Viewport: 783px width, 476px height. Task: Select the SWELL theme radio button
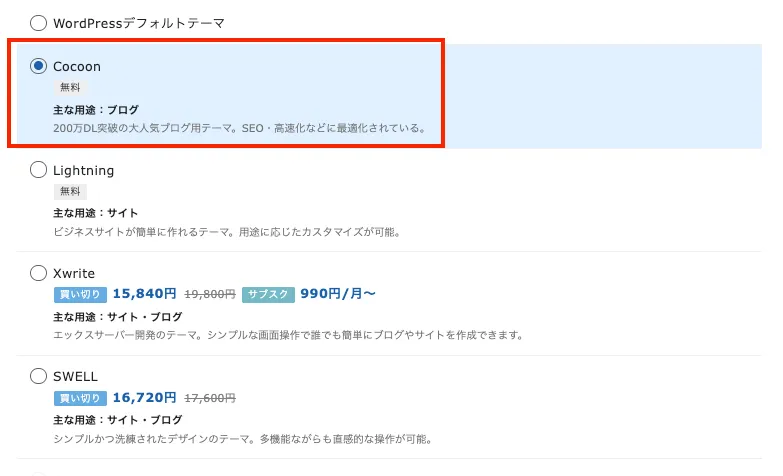pyautogui.click(x=39, y=376)
